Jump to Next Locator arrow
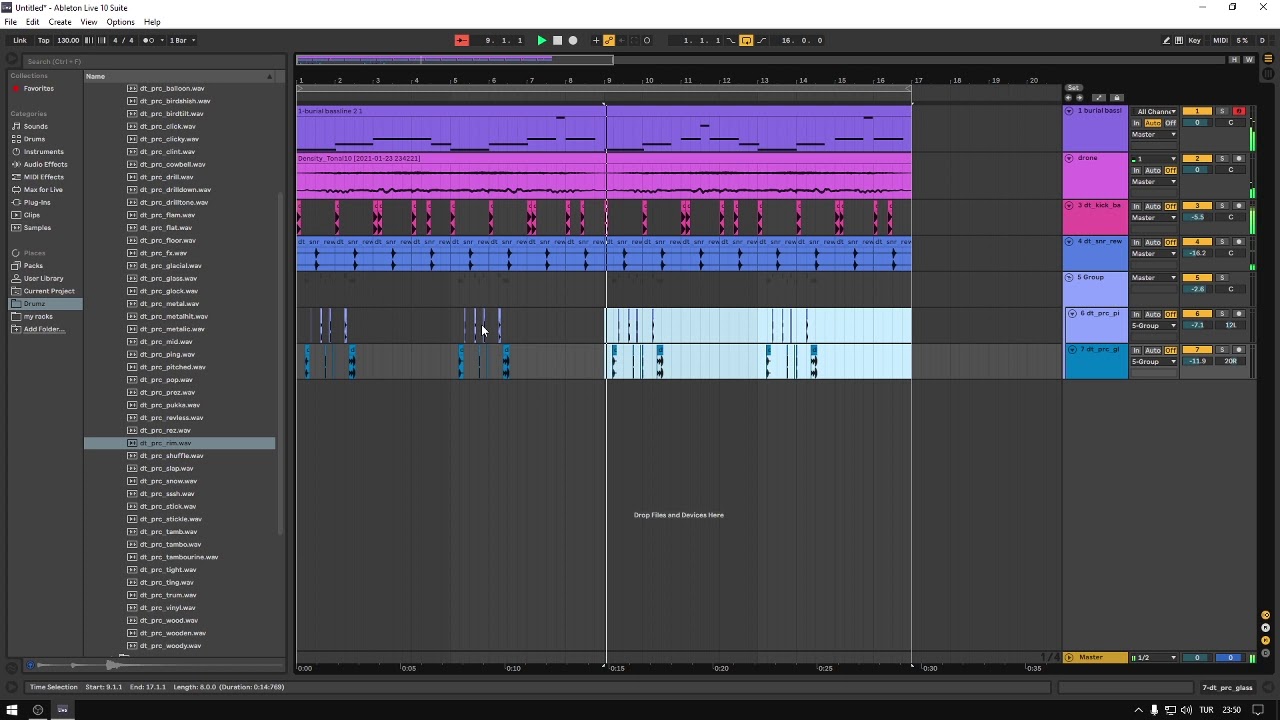 1079,97
